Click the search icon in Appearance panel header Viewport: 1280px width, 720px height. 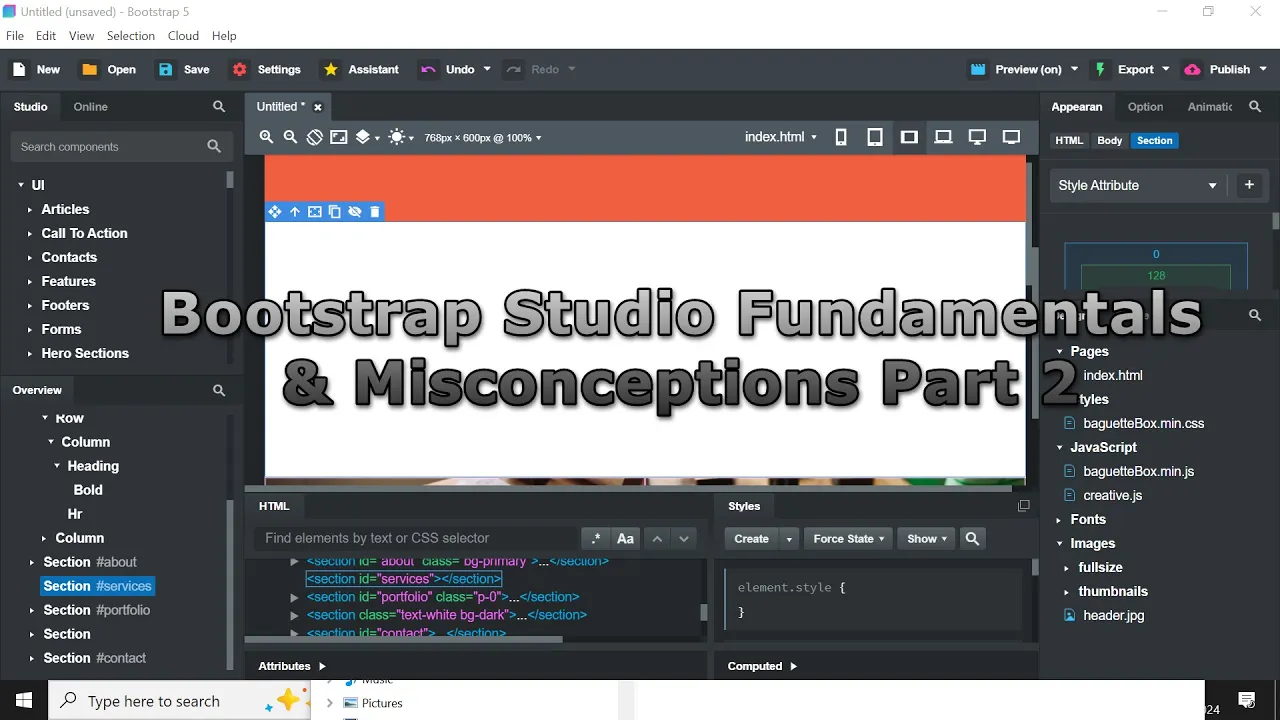click(1256, 107)
